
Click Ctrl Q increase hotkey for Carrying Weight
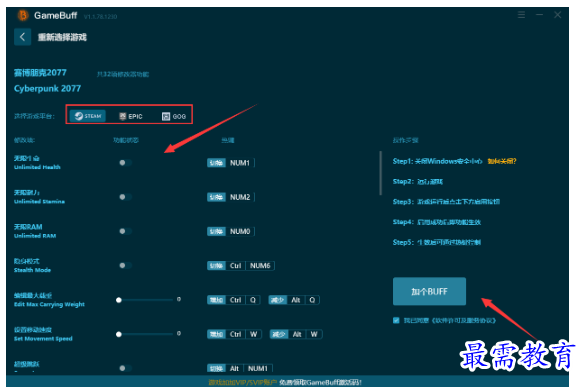[233, 300]
